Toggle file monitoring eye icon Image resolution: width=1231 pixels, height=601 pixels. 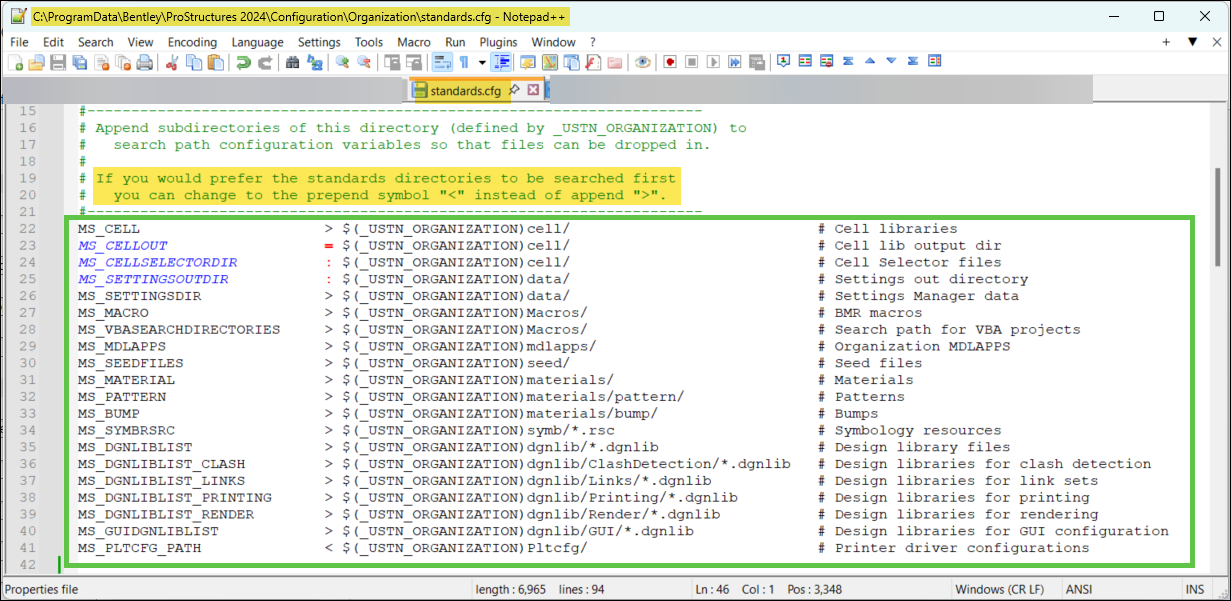(x=643, y=62)
